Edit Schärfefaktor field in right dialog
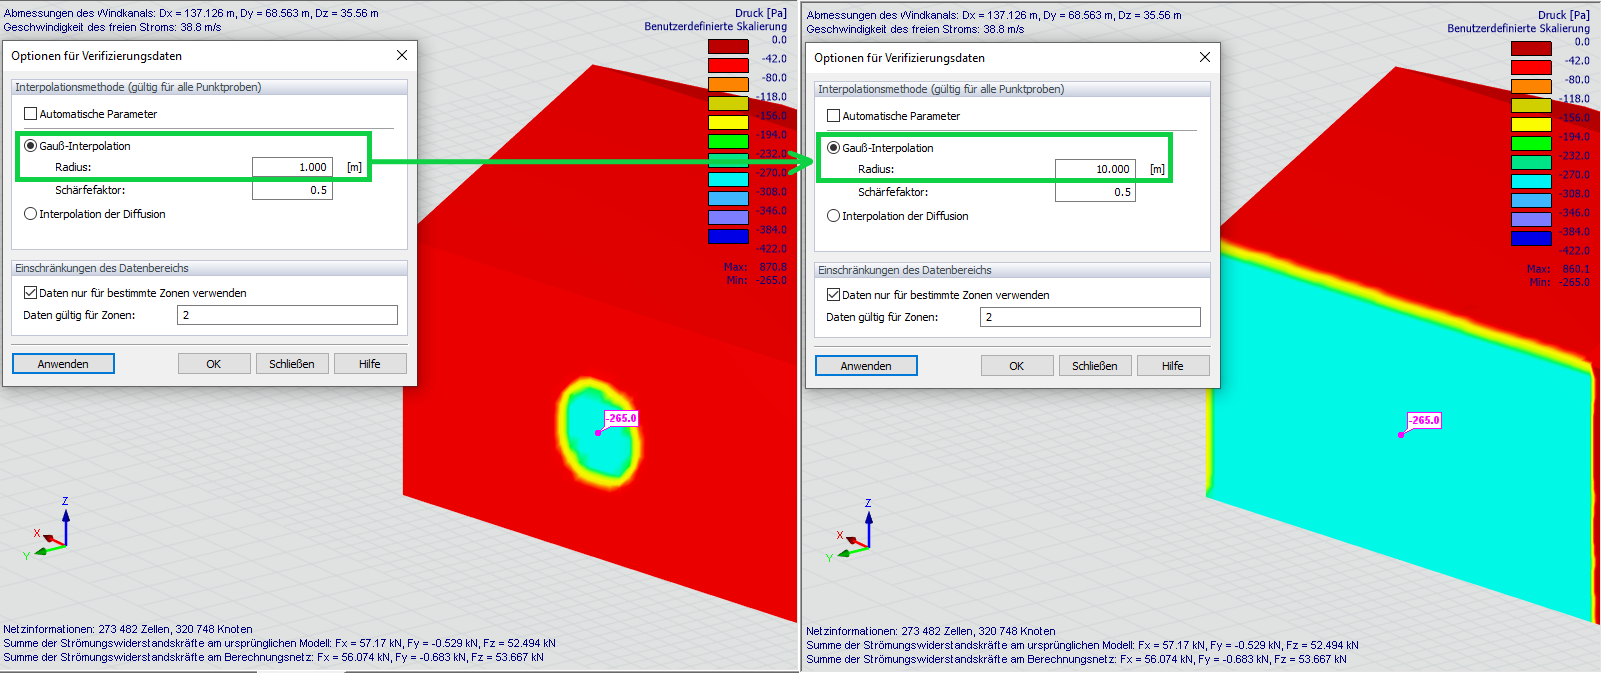 pyautogui.click(x=1095, y=192)
